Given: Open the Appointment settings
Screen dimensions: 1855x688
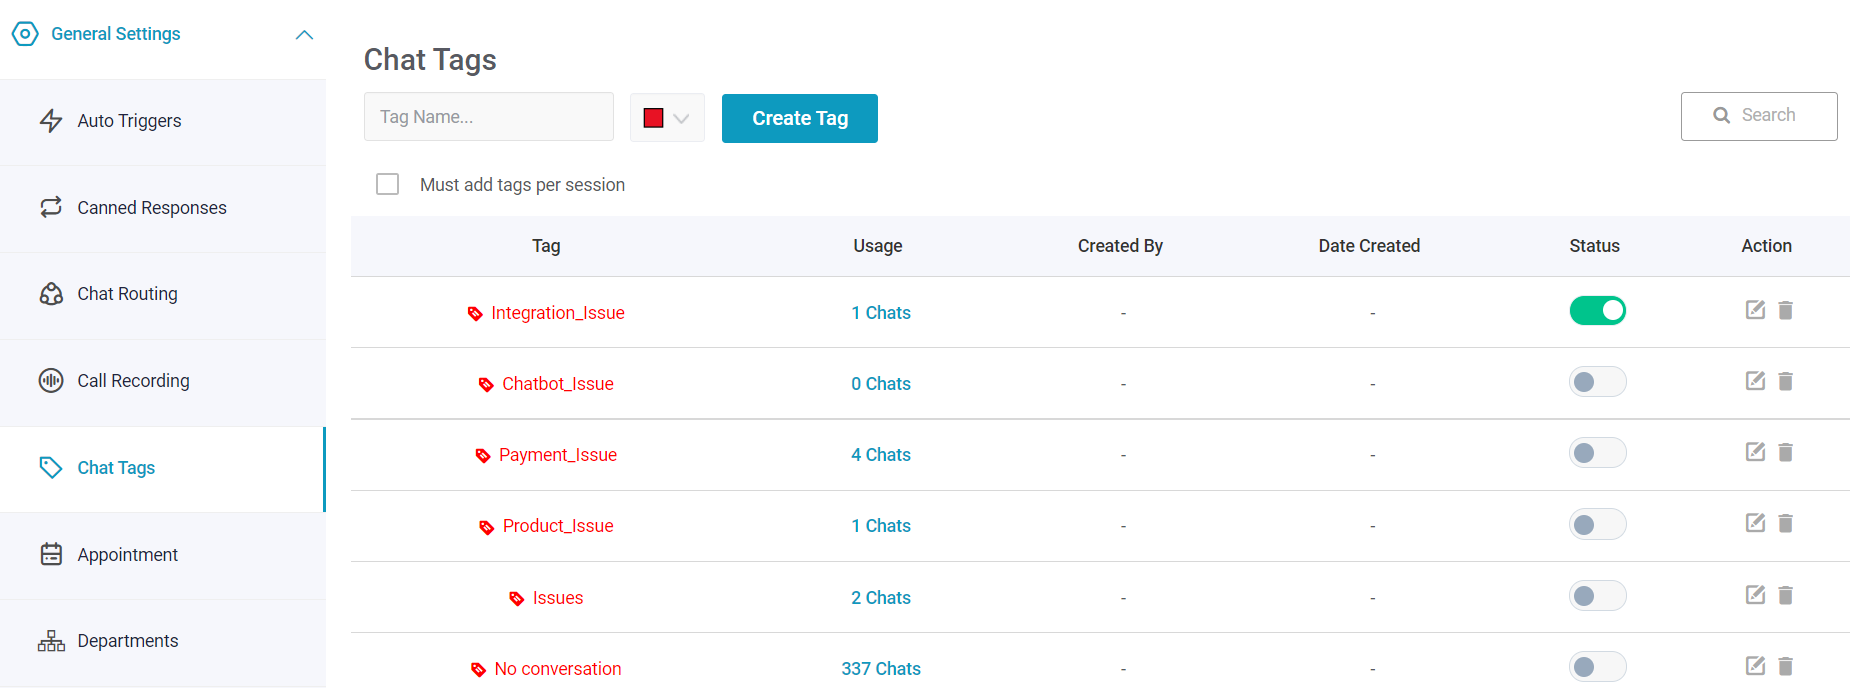Looking at the screenshot, I should pos(163,555).
